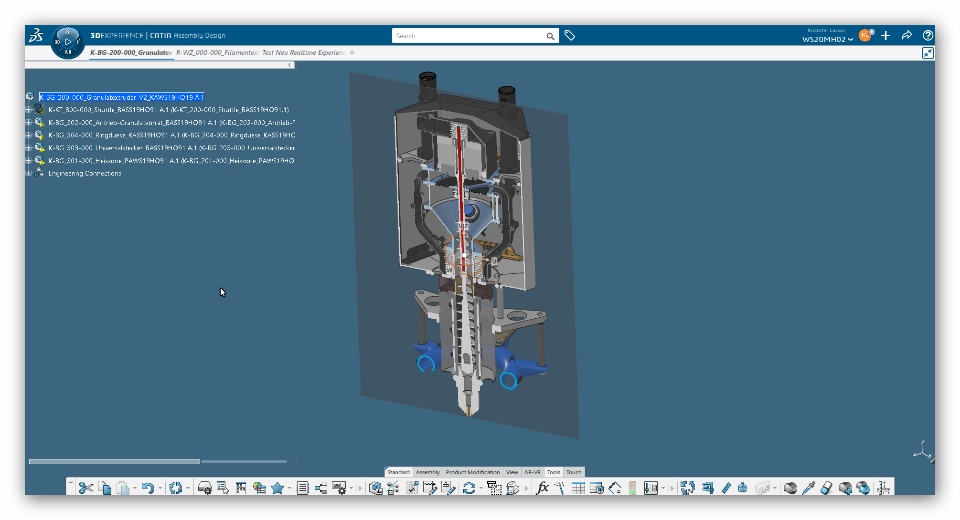The height and width of the screenshot is (520, 960).
Task: Expand the Engineering Connections node
Action: [29, 173]
